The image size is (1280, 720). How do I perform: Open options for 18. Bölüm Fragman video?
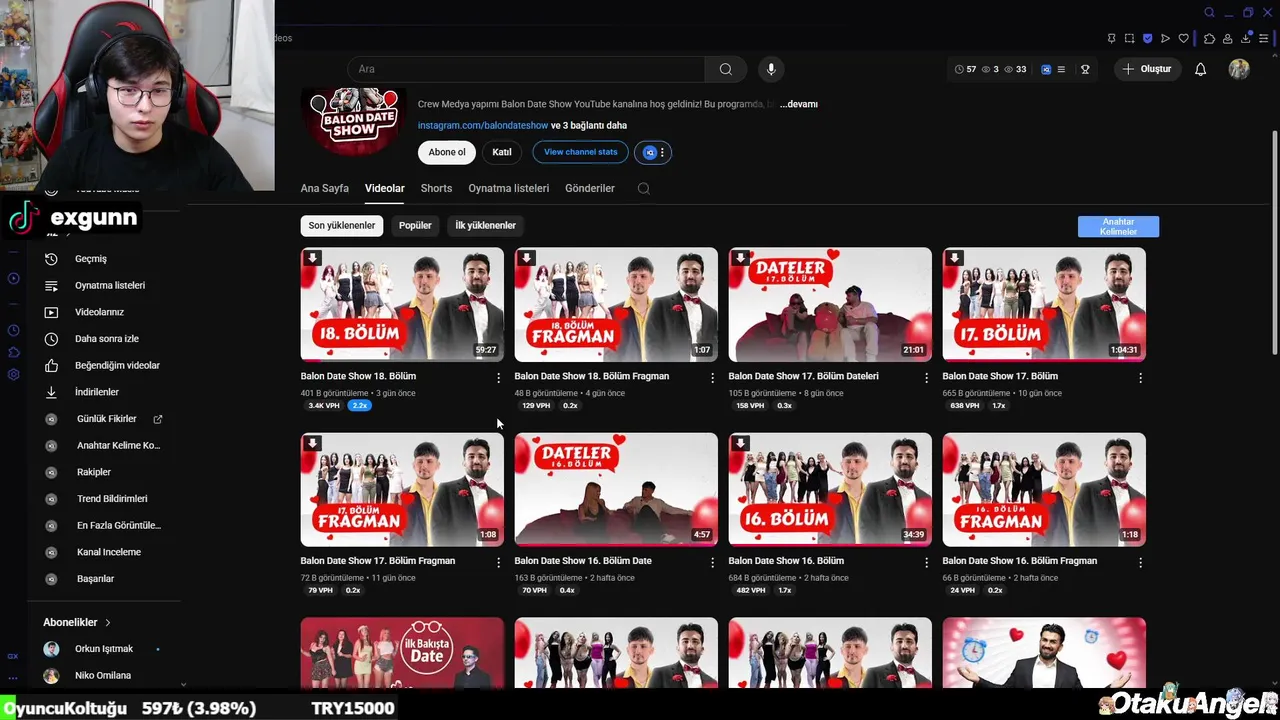coord(712,378)
